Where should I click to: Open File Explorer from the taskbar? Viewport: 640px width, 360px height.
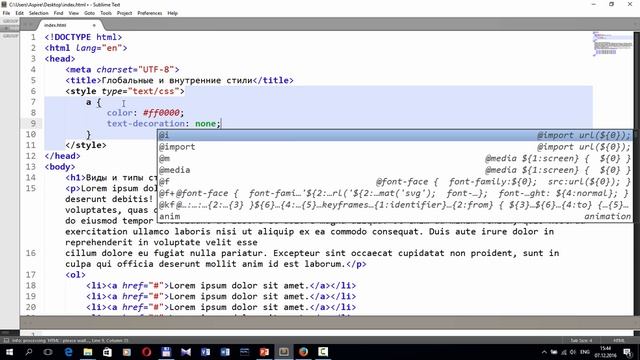pyautogui.click(x=88, y=352)
